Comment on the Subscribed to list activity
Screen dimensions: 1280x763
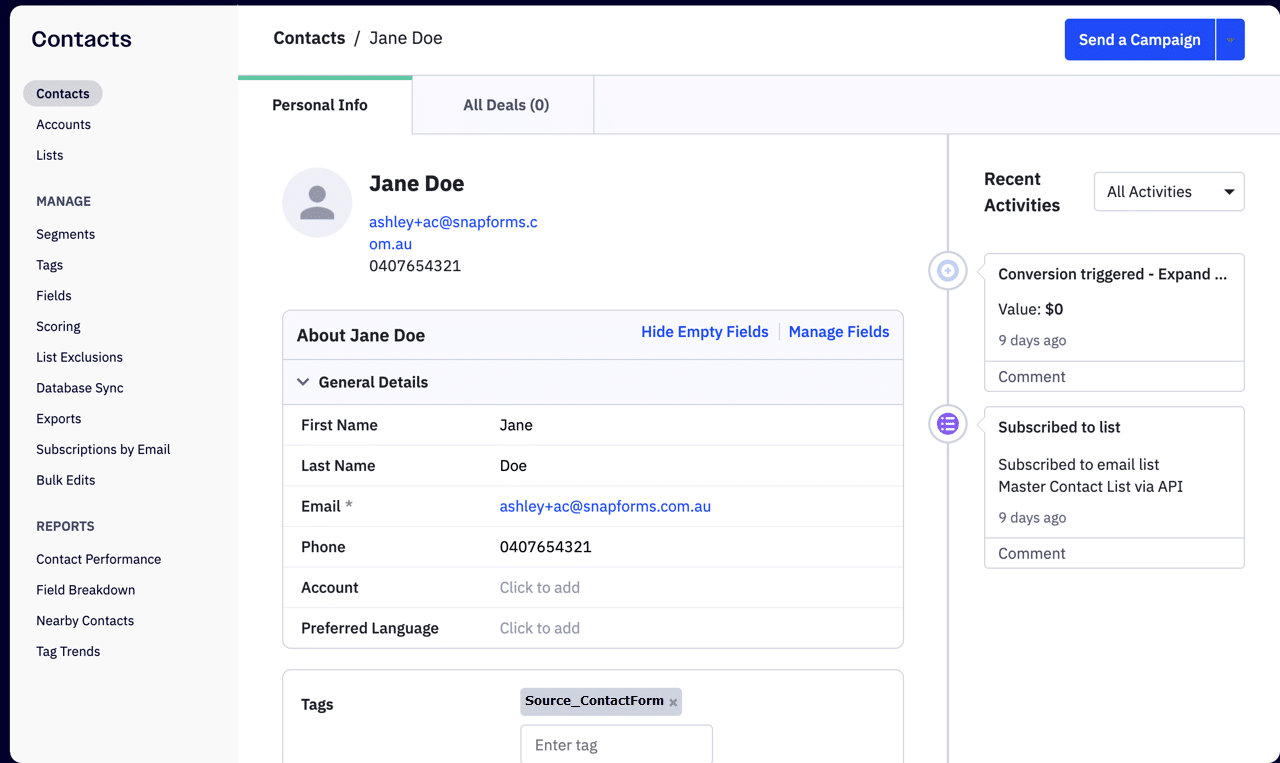(x=1030, y=553)
